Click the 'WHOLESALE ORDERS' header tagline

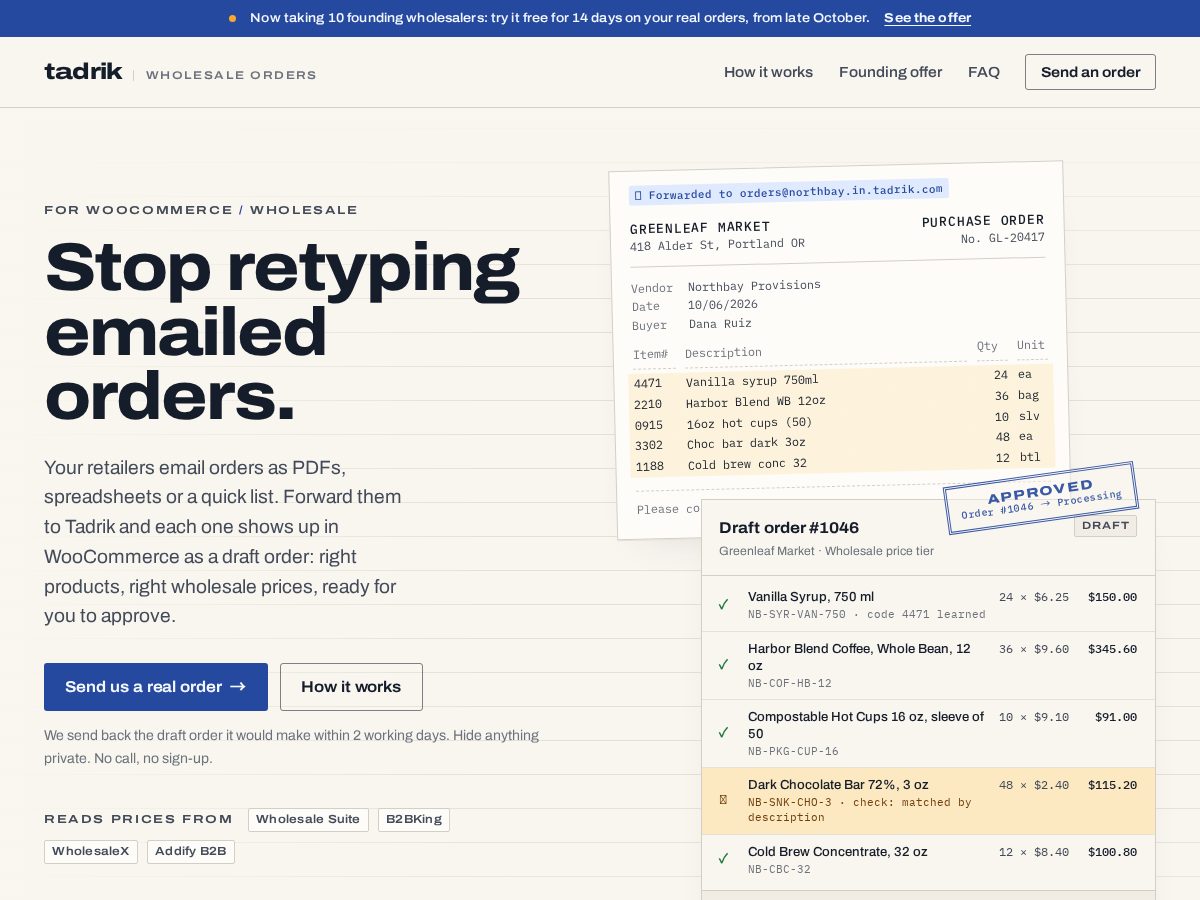coord(231,75)
